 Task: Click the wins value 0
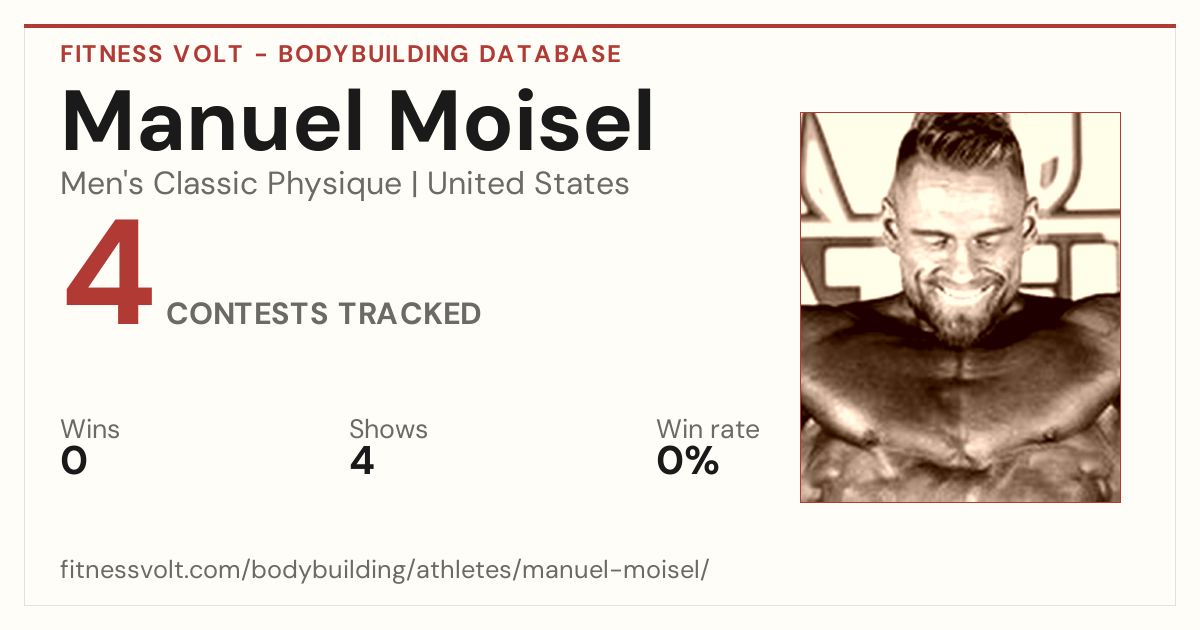coord(74,461)
